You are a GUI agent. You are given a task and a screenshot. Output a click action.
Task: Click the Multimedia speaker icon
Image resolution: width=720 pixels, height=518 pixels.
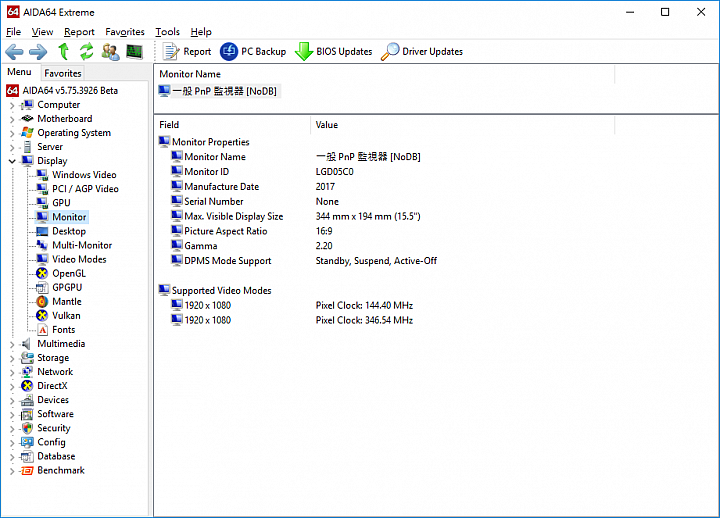27,344
